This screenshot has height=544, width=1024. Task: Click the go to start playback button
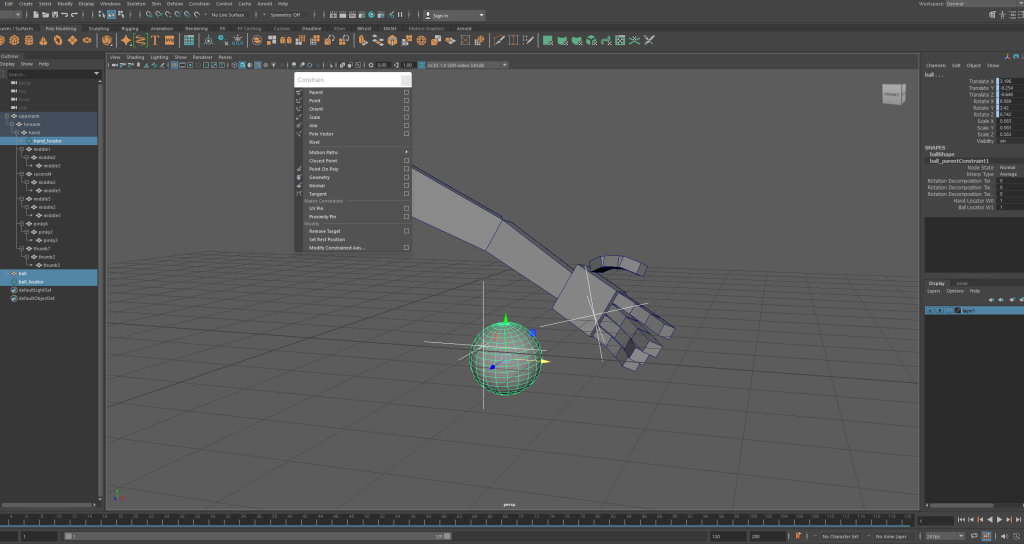pos(961,520)
